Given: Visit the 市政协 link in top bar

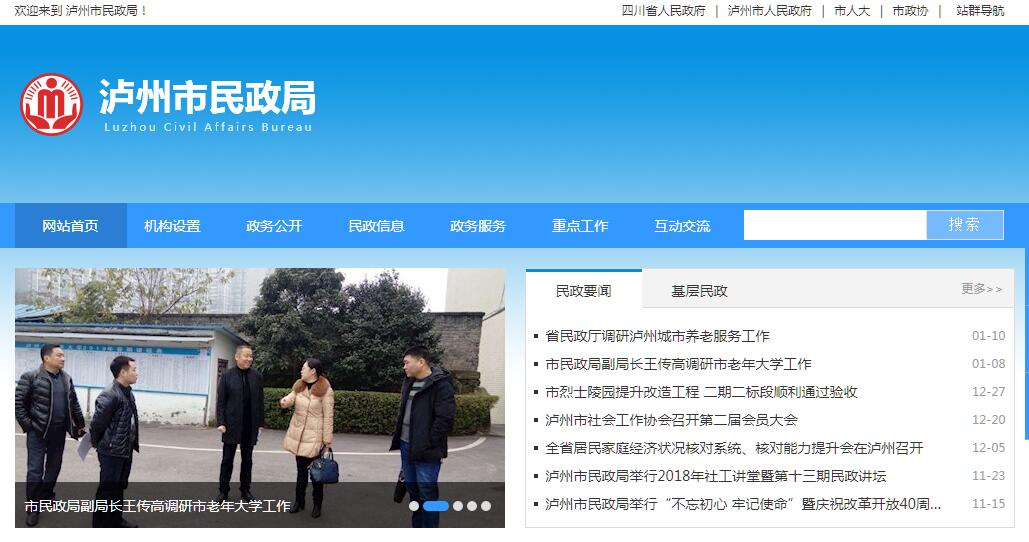Looking at the screenshot, I should [910, 11].
